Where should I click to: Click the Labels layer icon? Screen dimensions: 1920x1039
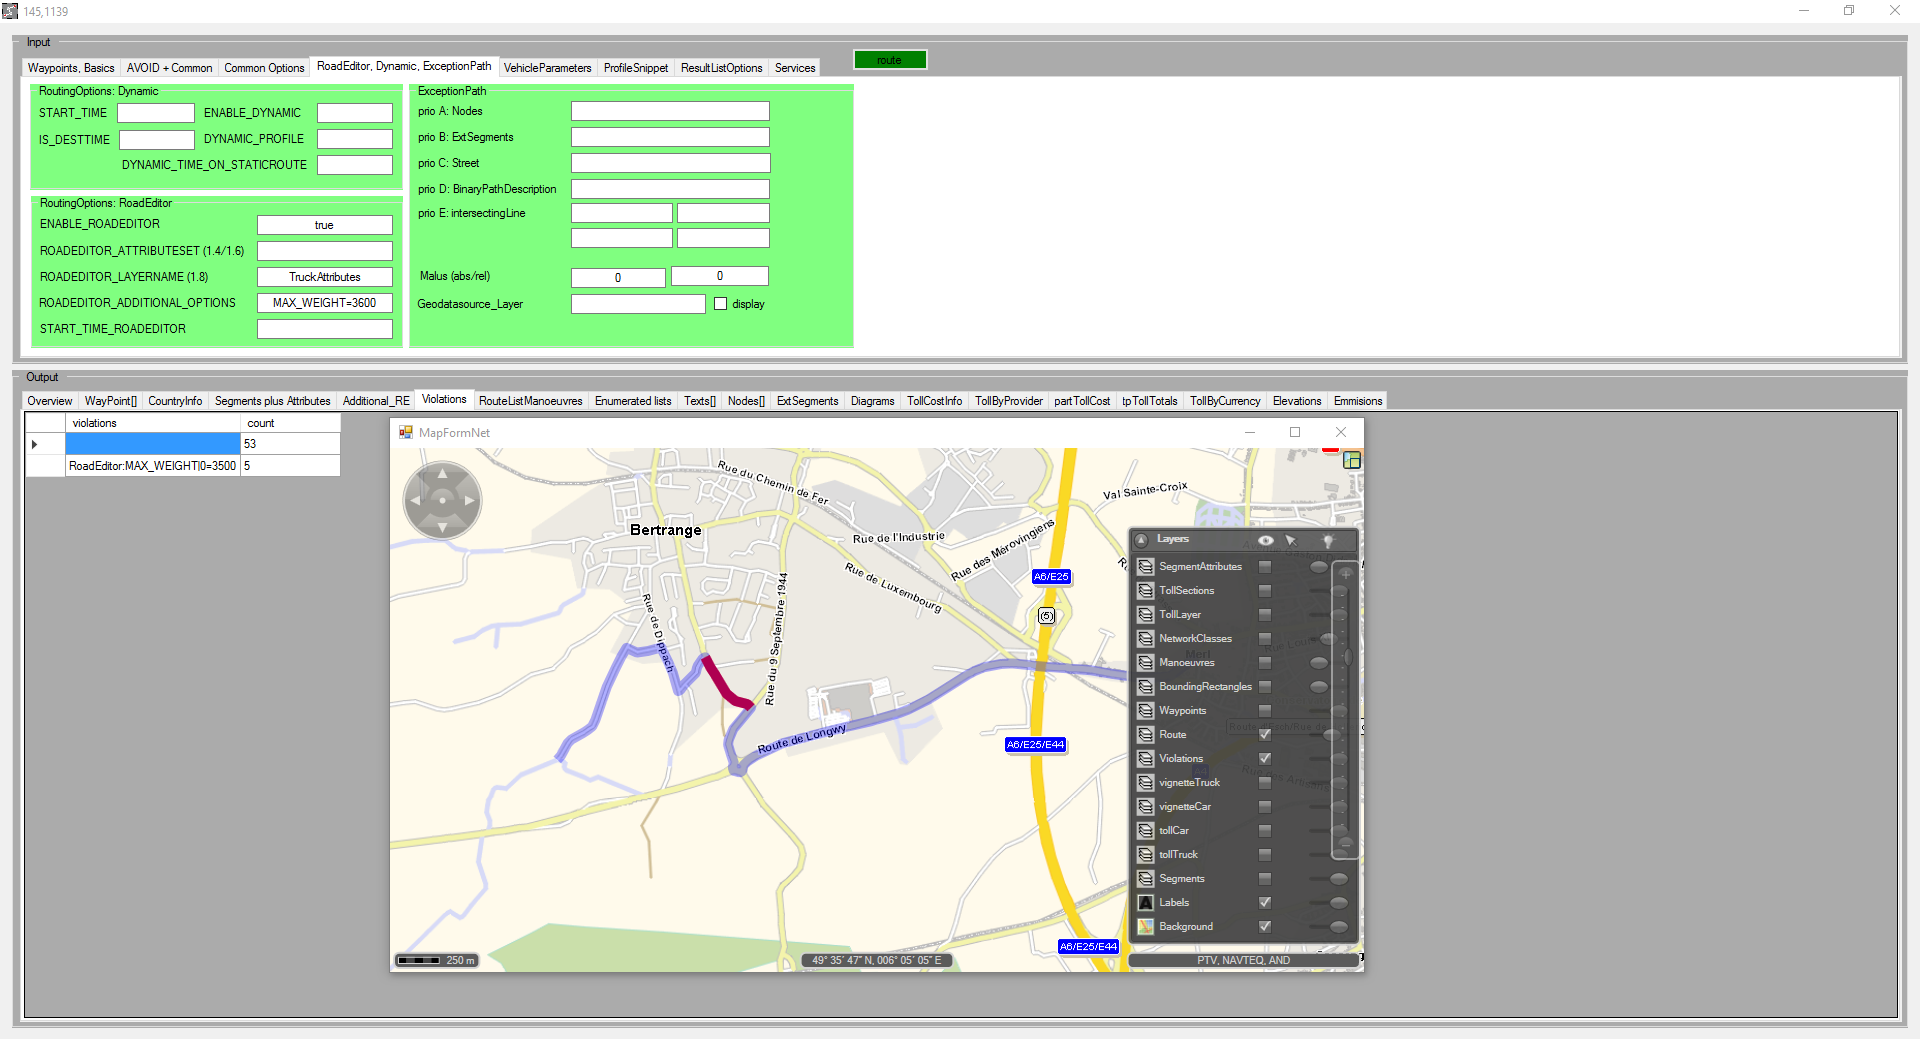(1146, 903)
